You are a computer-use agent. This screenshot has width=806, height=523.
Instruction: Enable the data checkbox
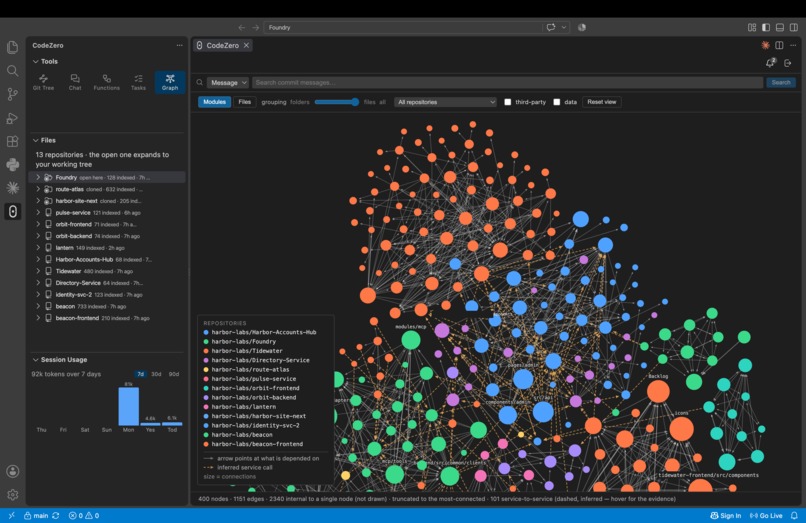(557, 102)
